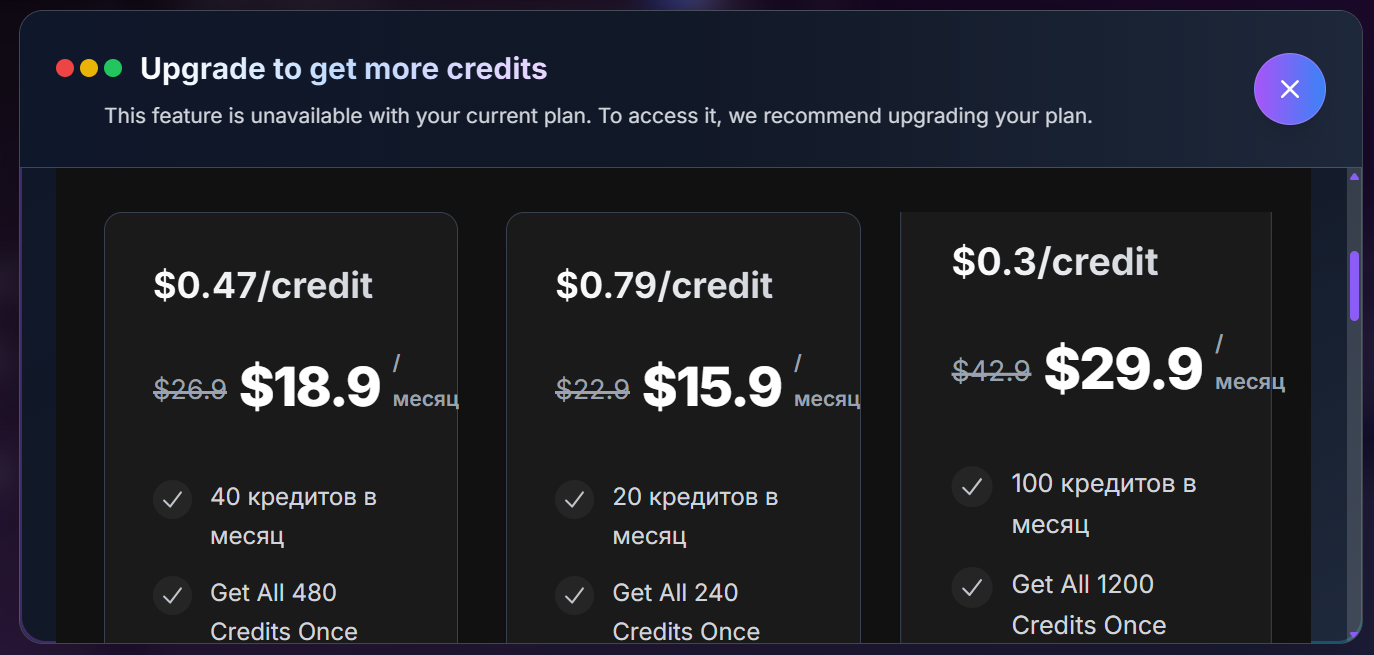
Task: Choose the $29.9 monthly price
Action: pyautogui.click(x=1123, y=369)
